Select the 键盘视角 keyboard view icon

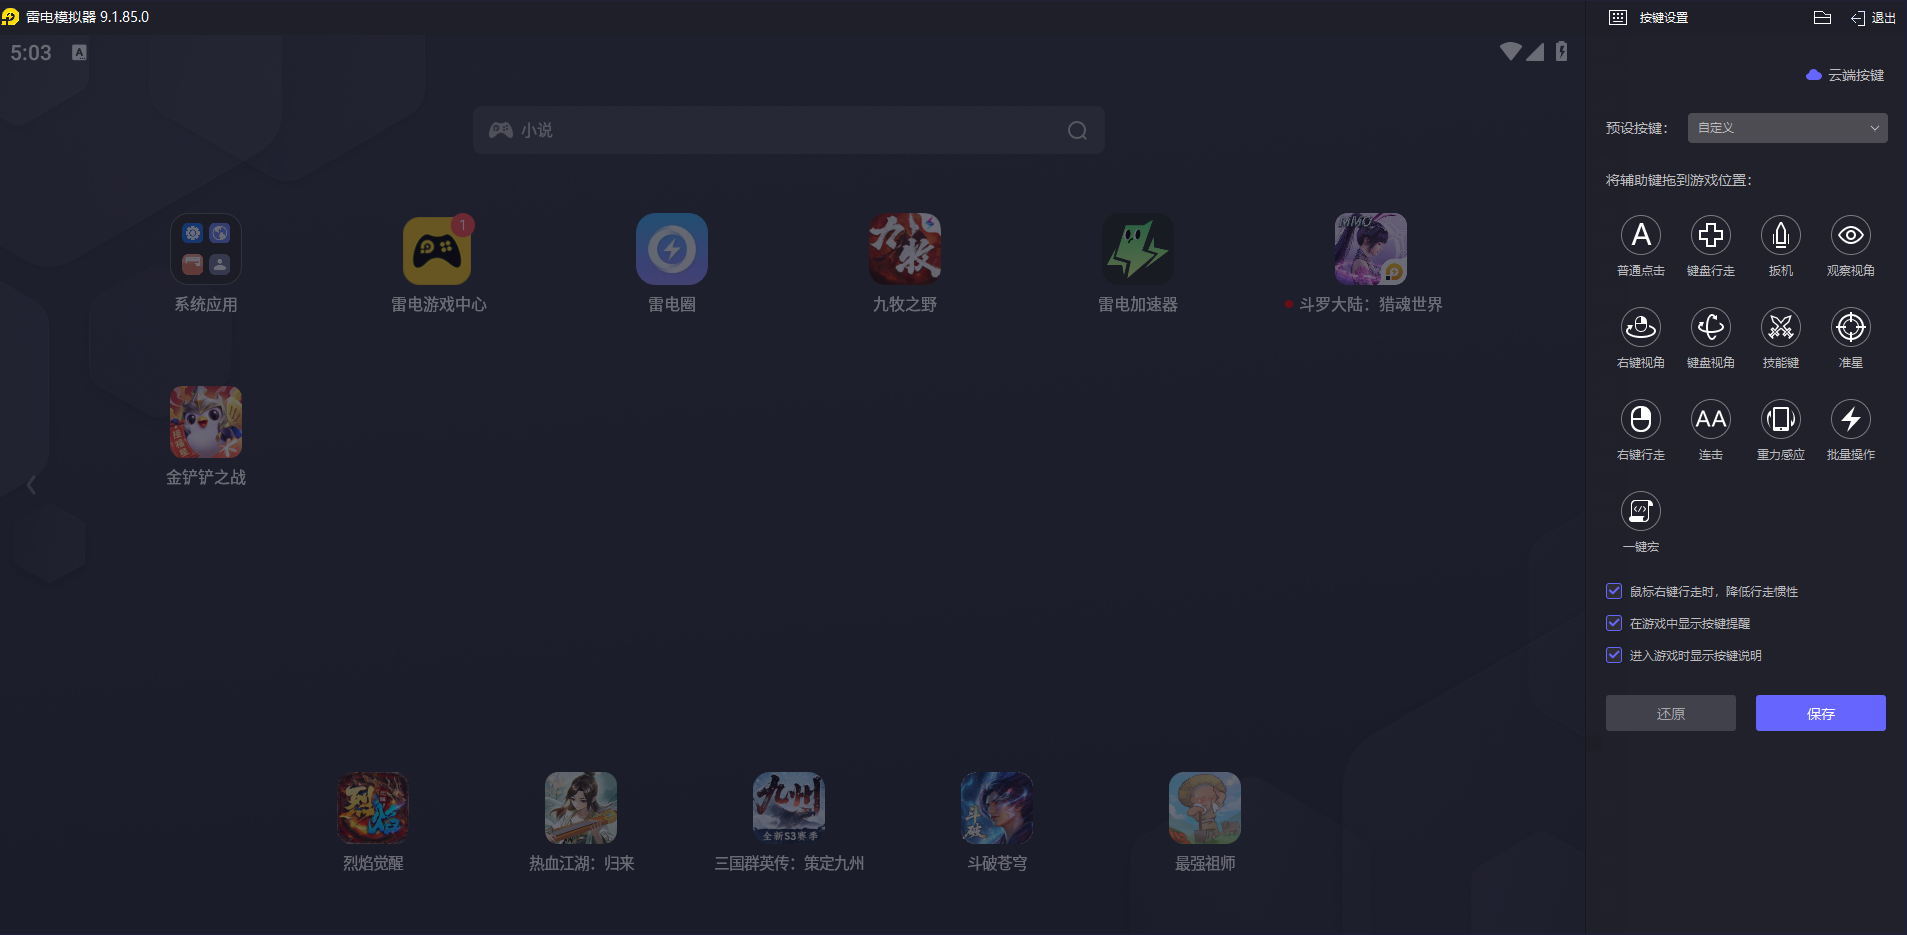1711,327
